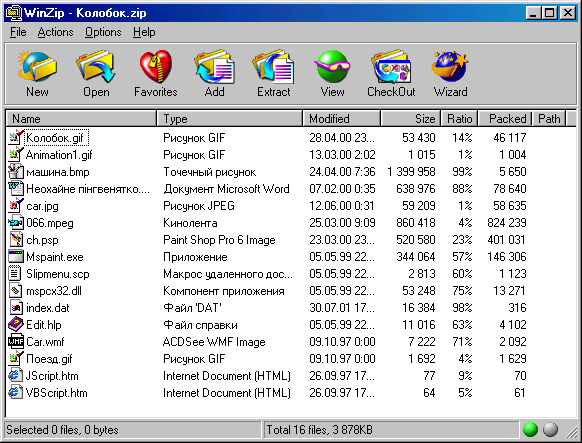Image resolution: width=582 pixels, height=443 pixels.
Task: Select the file машина.bmp
Action: coord(58,172)
